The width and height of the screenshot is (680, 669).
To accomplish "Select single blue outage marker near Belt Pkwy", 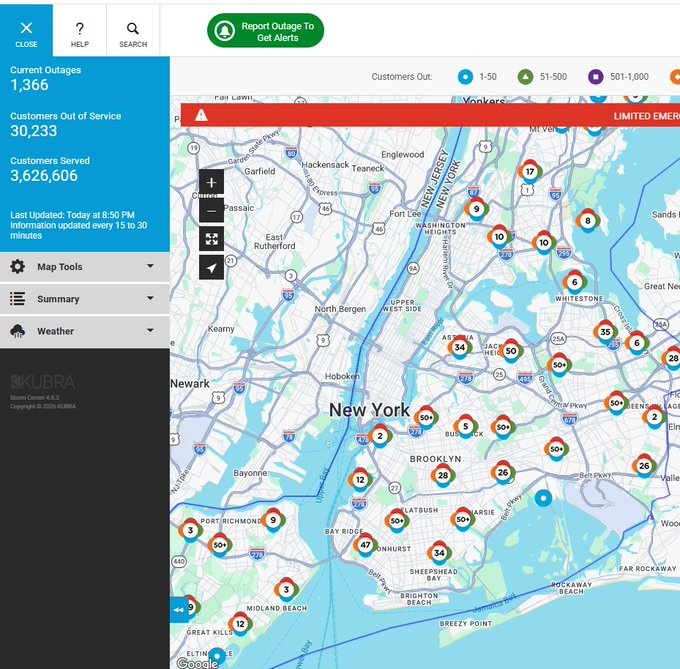I will [x=543, y=498].
